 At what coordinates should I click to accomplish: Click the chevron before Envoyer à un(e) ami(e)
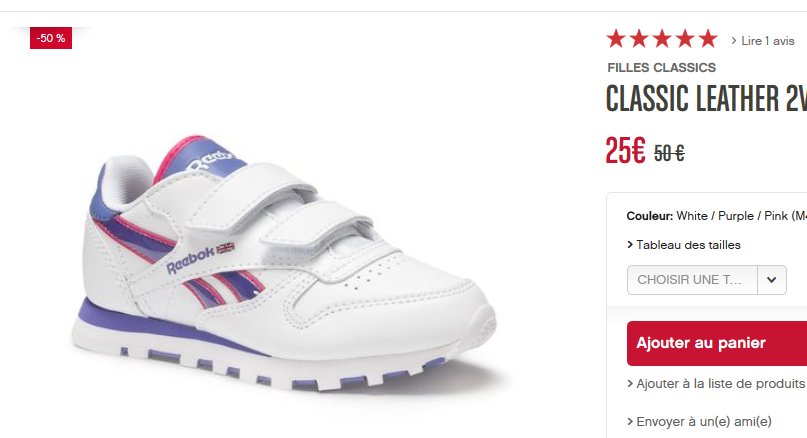(x=630, y=422)
